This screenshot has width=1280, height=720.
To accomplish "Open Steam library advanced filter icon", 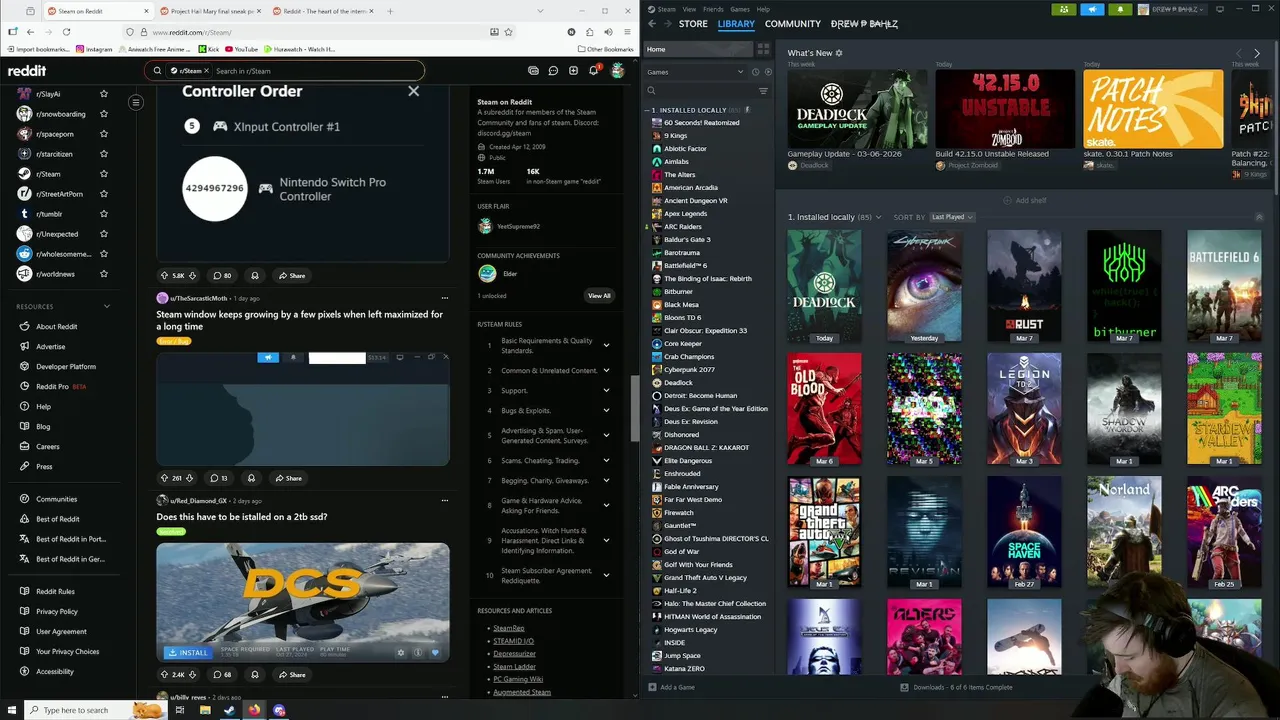I will point(763,91).
